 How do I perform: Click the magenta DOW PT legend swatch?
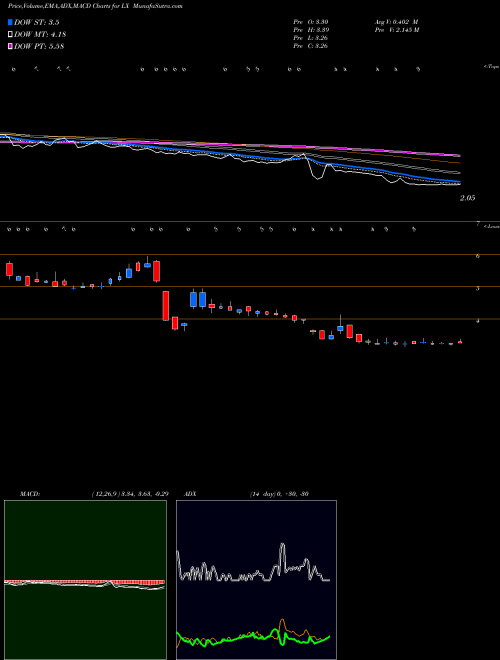click(x=10, y=46)
